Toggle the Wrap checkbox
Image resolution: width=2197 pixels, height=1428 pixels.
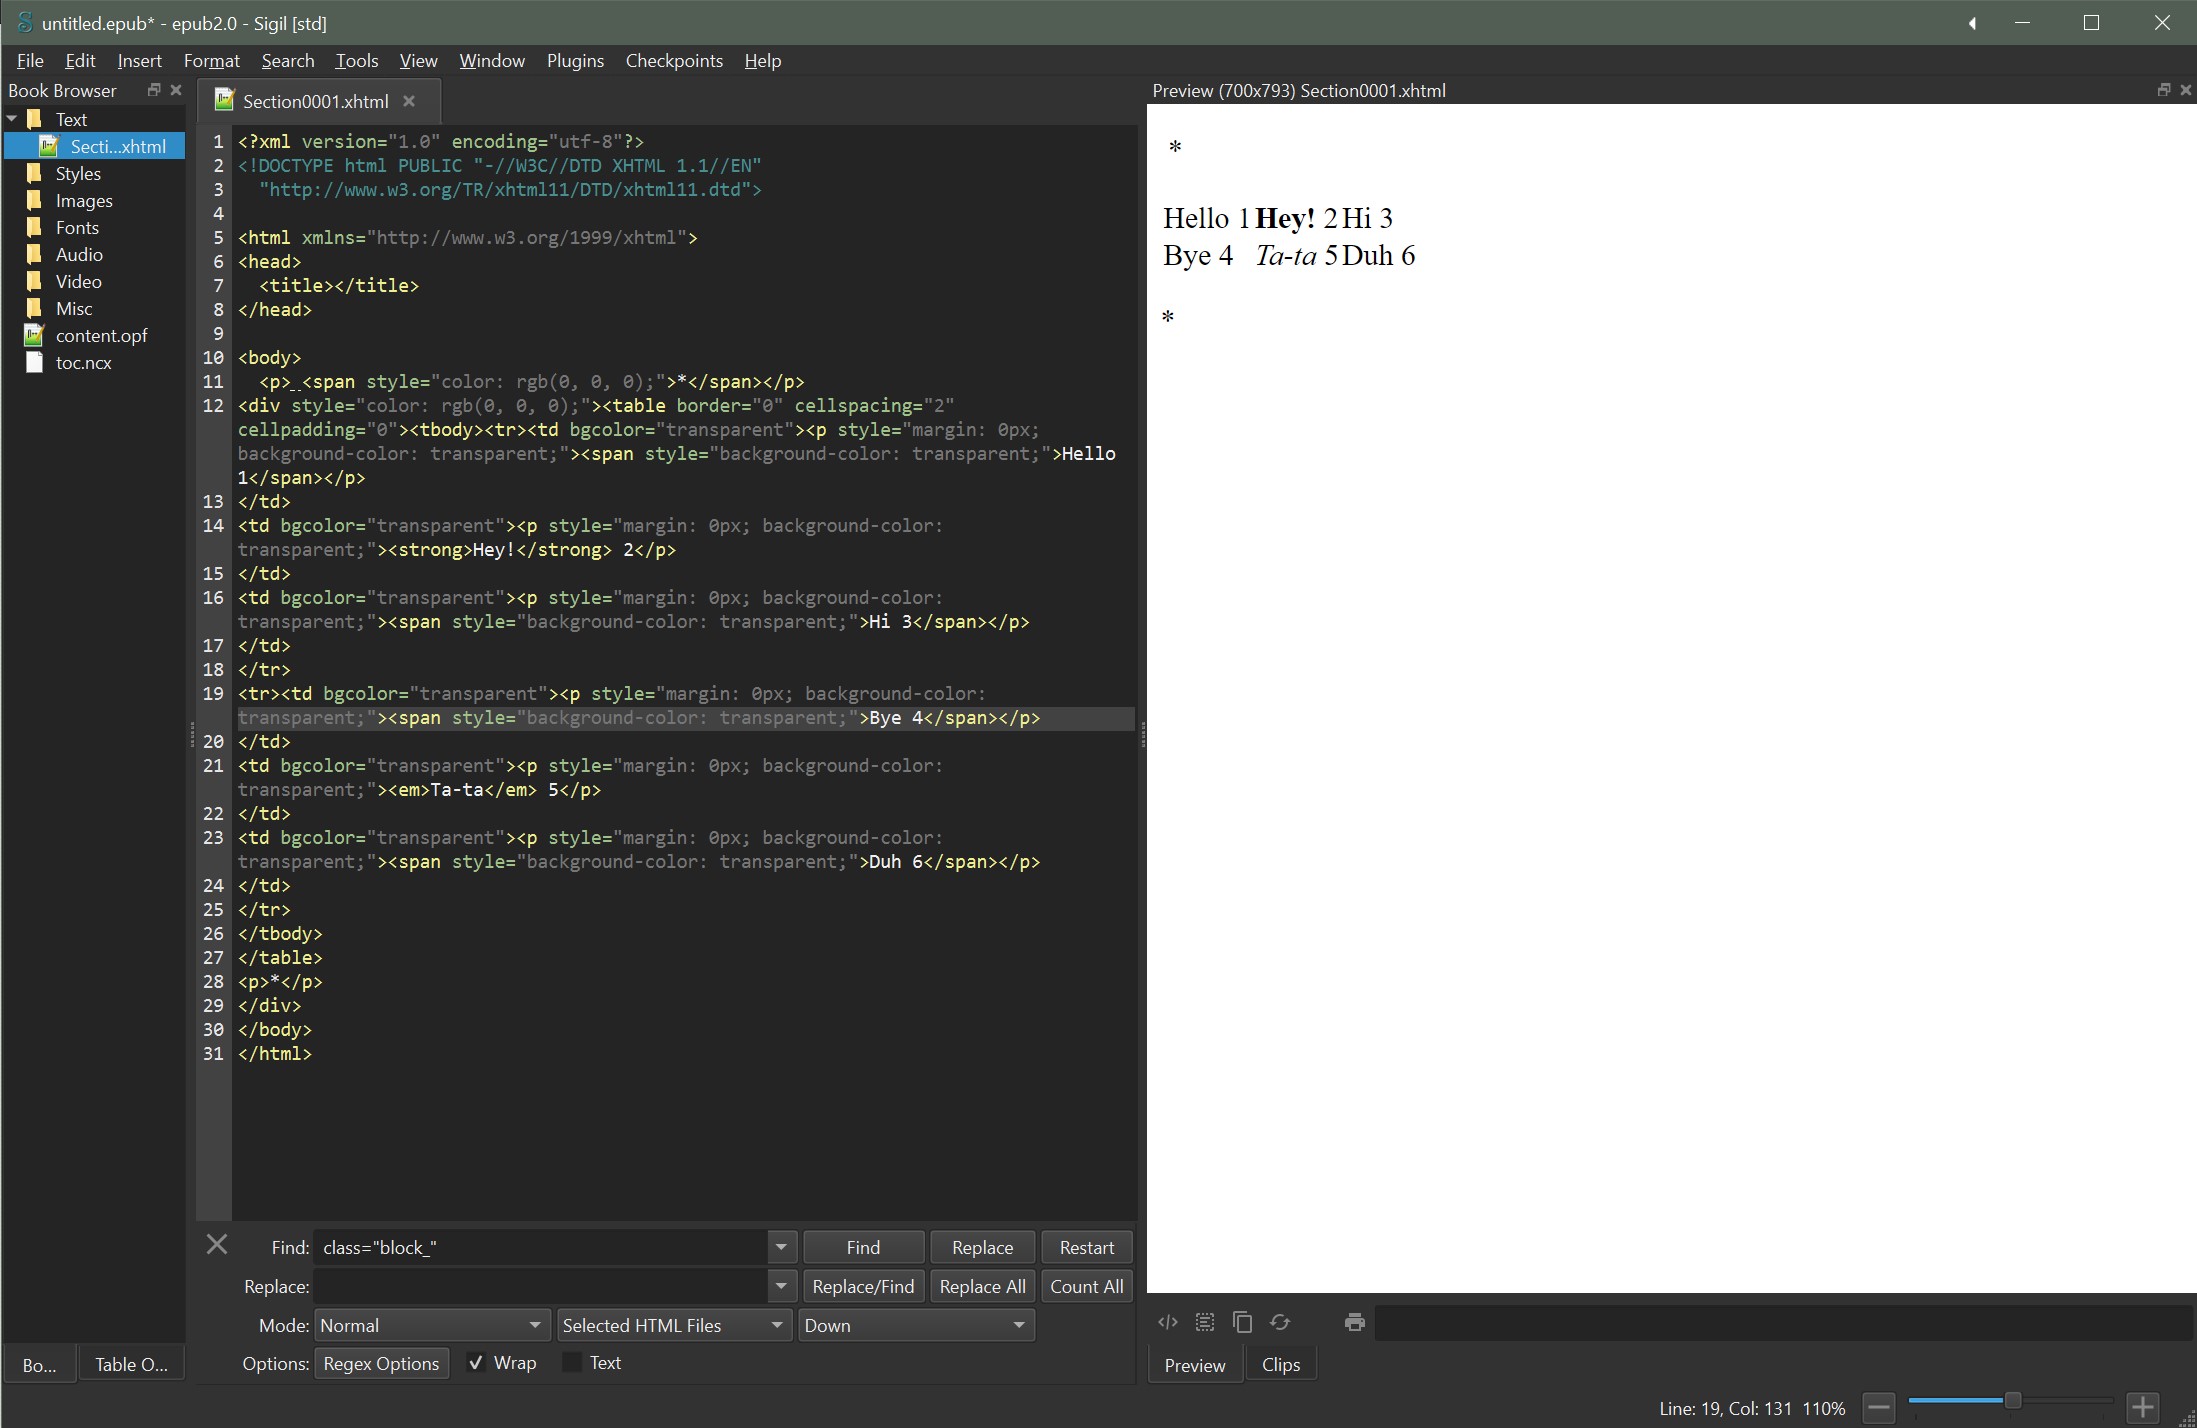coord(477,1363)
